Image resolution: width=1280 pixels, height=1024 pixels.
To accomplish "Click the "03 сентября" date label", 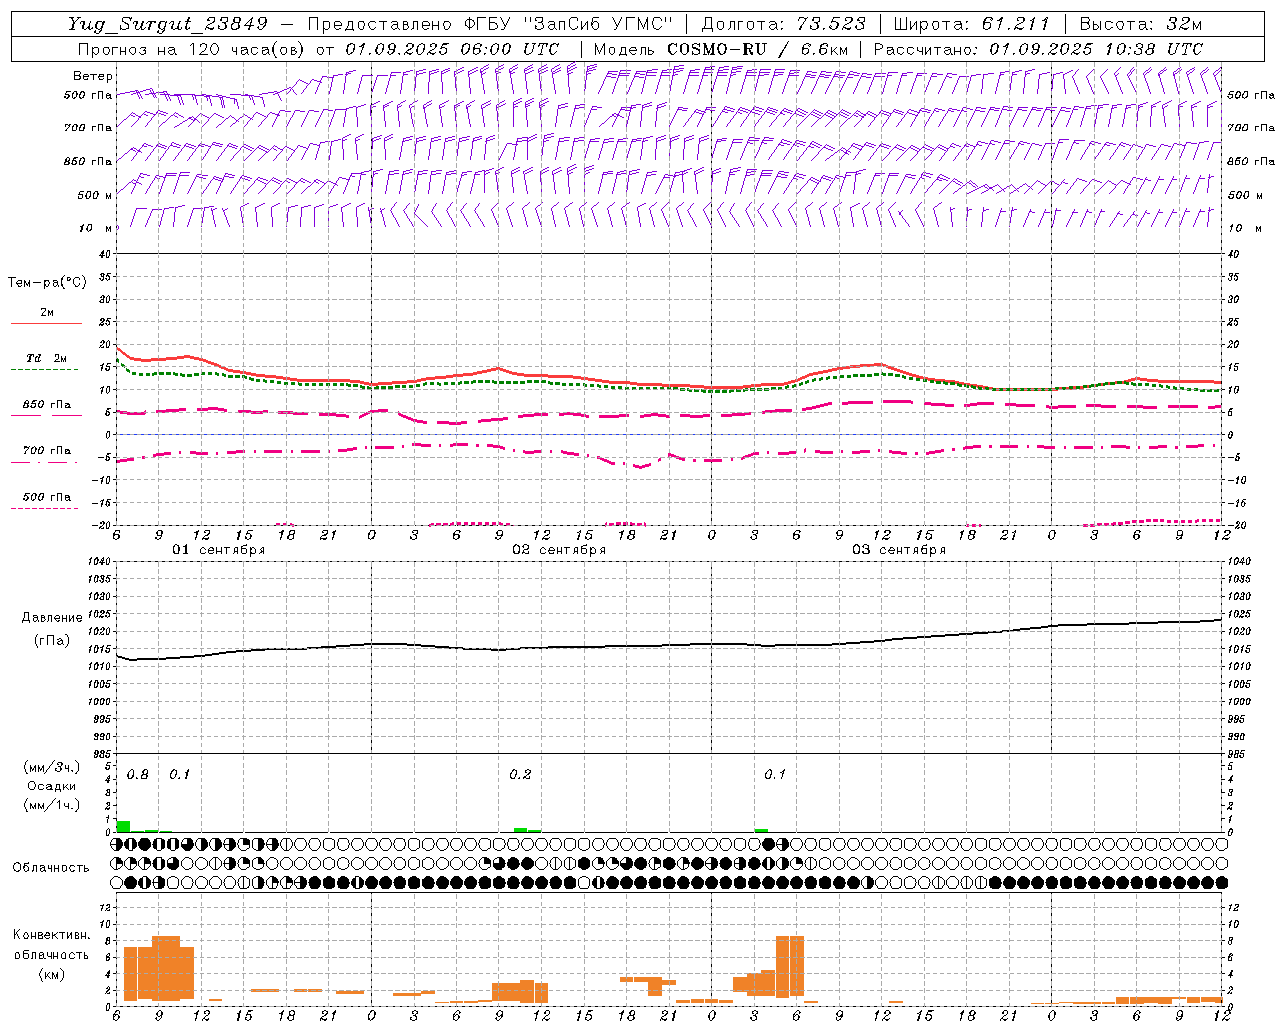I will [899, 549].
